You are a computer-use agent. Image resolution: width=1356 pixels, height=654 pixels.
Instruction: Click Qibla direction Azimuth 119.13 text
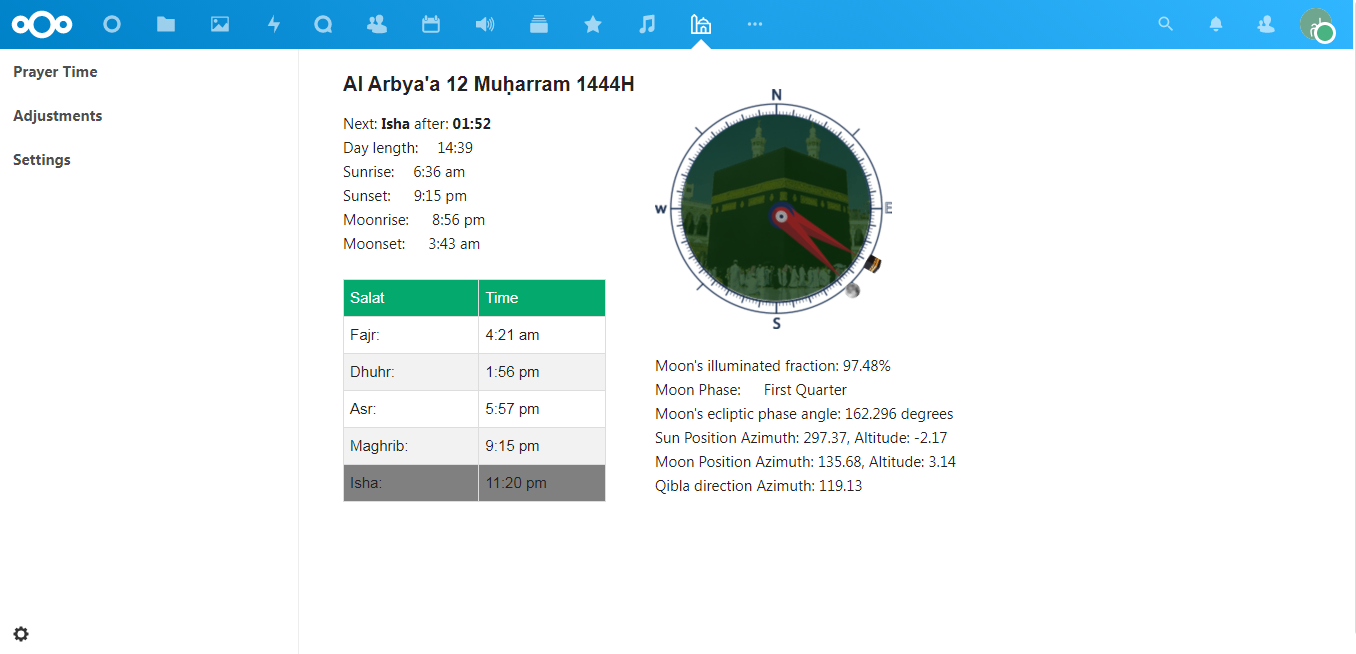tap(758, 486)
